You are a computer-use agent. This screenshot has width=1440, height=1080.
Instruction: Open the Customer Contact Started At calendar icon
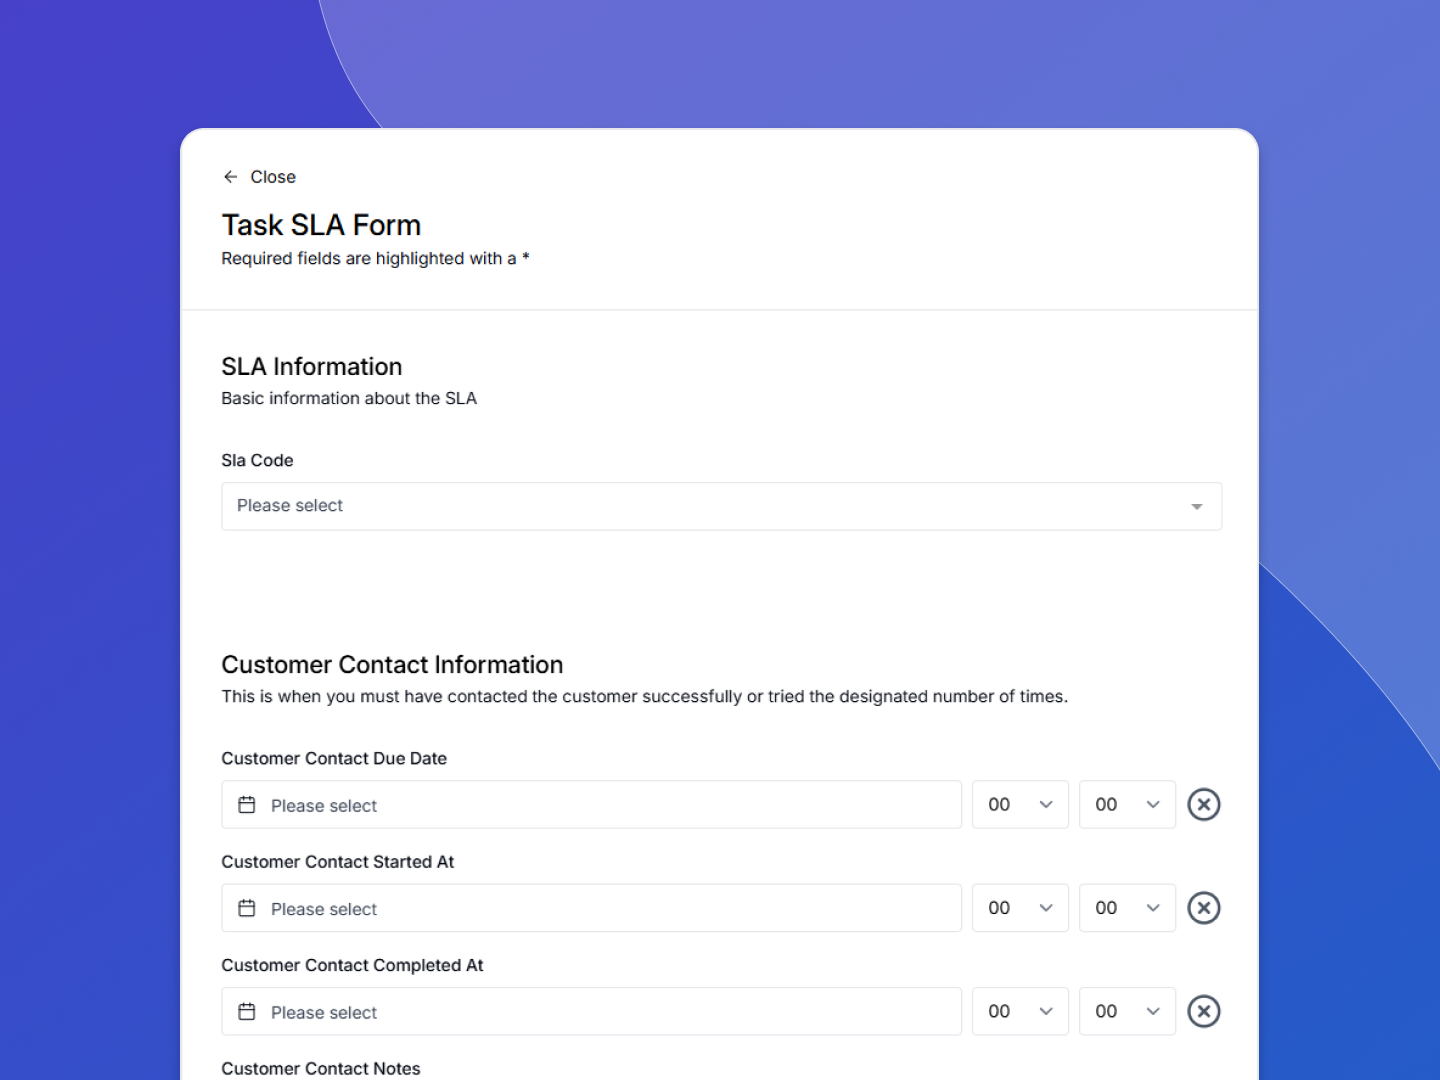click(247, 908)
